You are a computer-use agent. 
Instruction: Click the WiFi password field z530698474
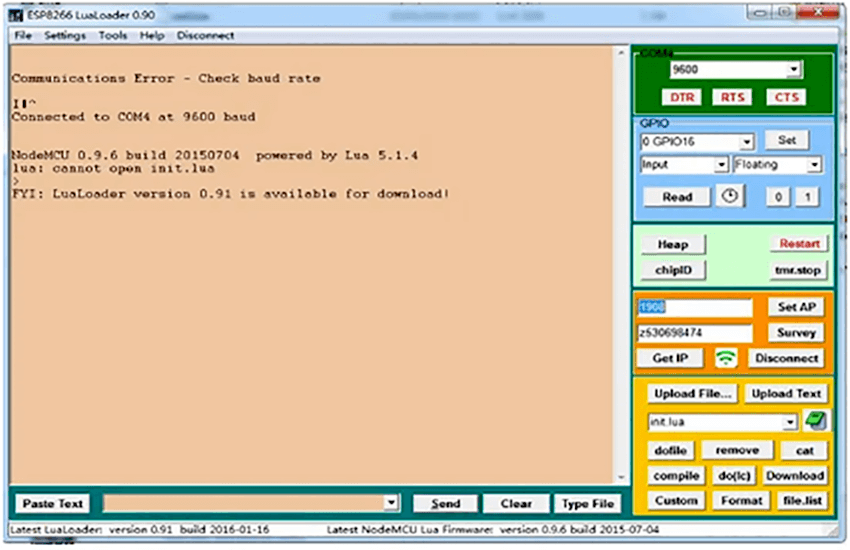[x=694, y=333]
